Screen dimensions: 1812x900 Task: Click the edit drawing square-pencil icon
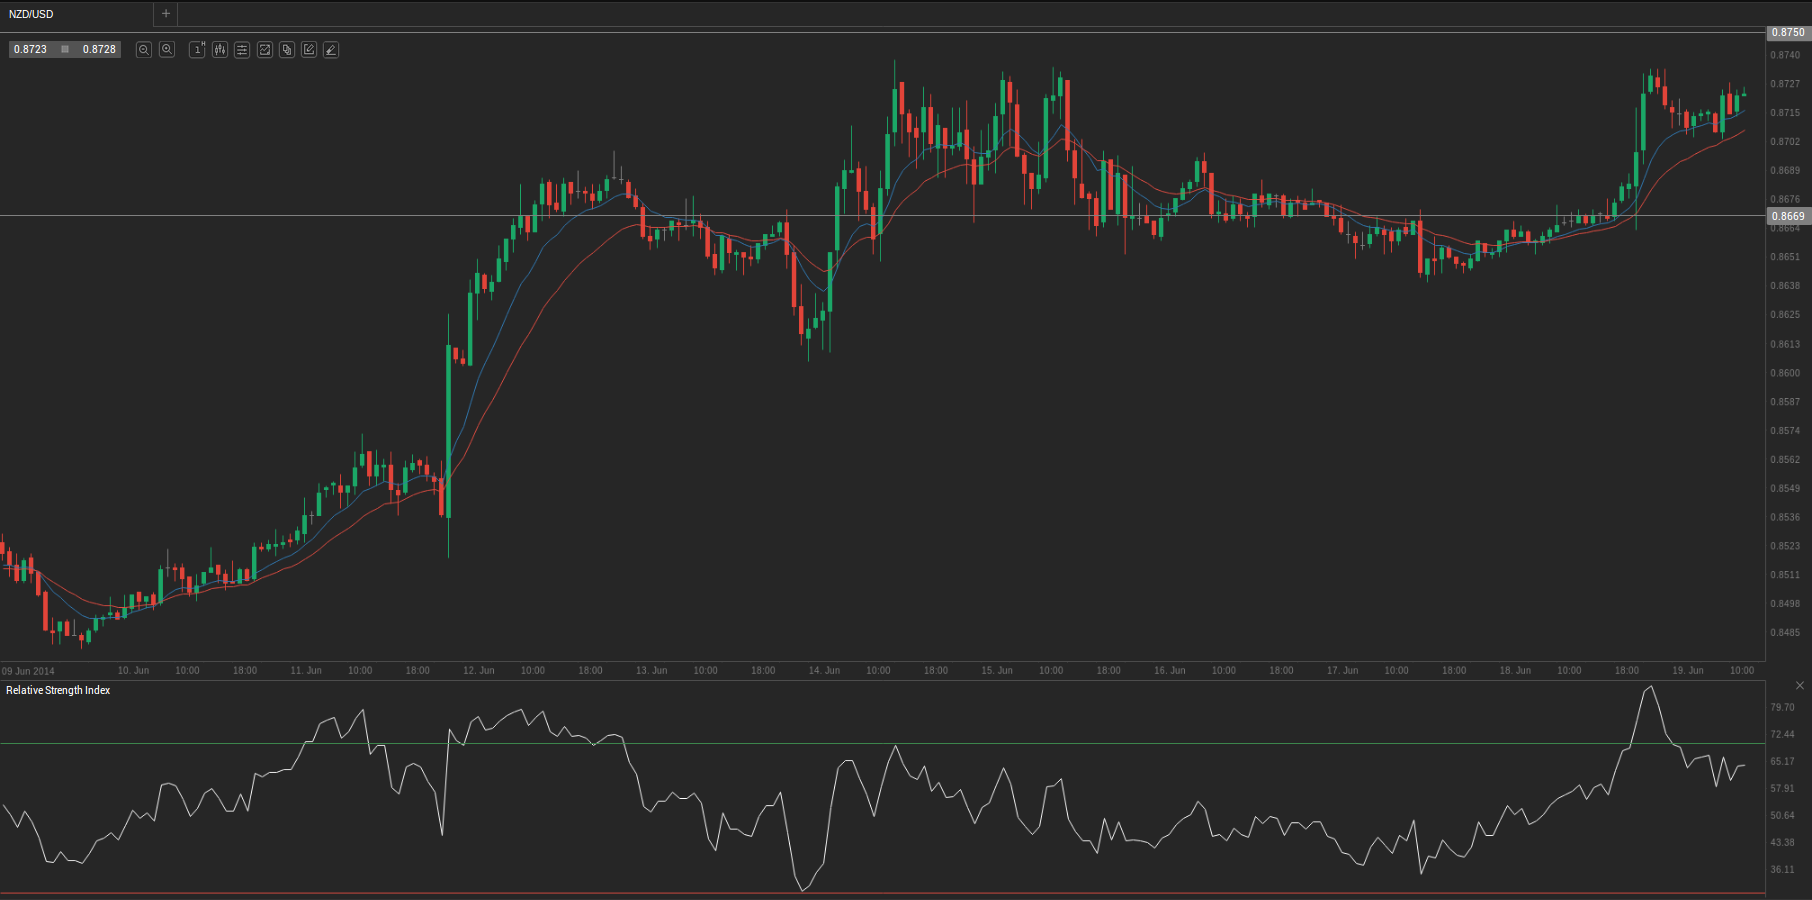309,49
